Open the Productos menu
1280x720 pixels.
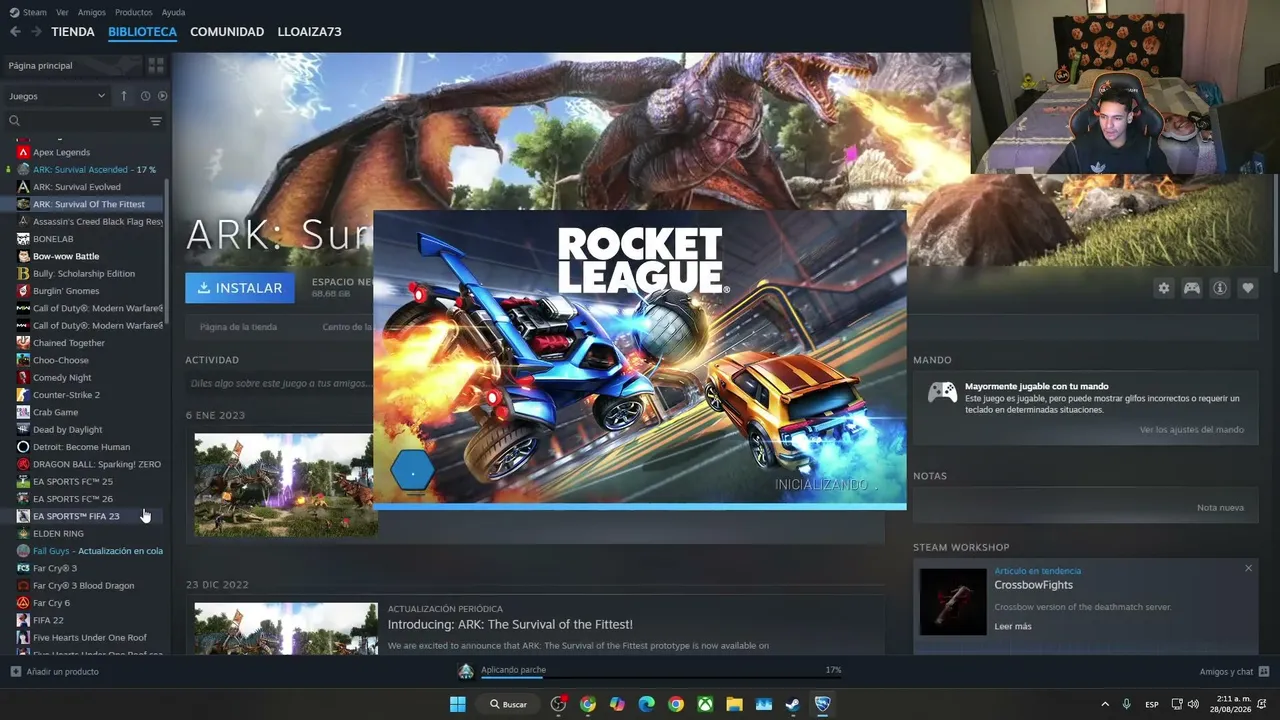pos(133,12)
